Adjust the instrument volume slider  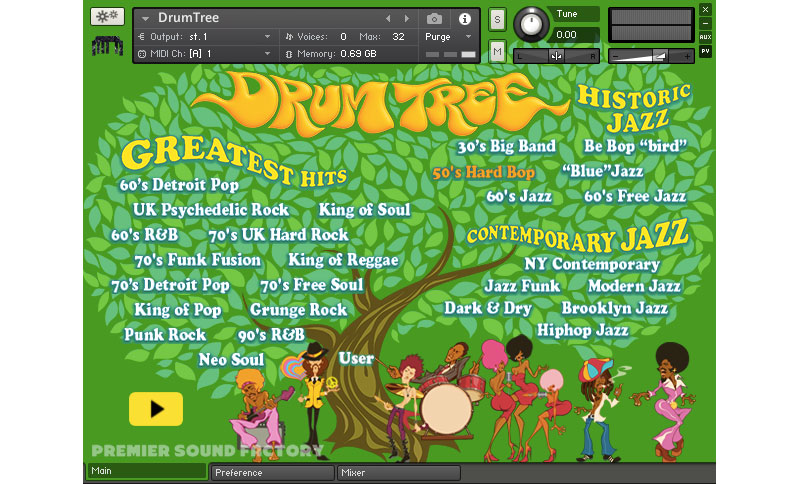pos(651,56)
